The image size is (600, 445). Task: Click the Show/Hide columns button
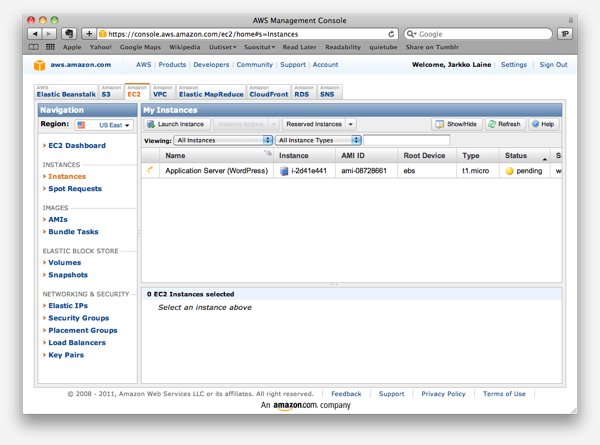457,124
